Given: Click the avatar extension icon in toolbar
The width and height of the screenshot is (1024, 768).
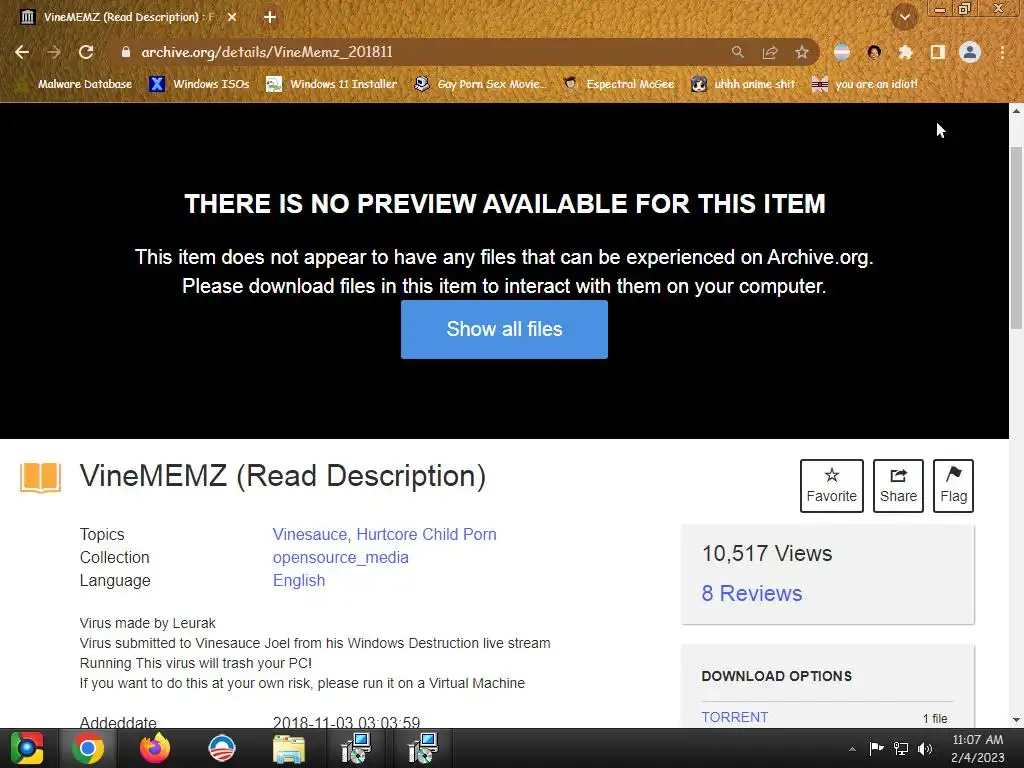Looking at the screenshot, I should point(874,52).
